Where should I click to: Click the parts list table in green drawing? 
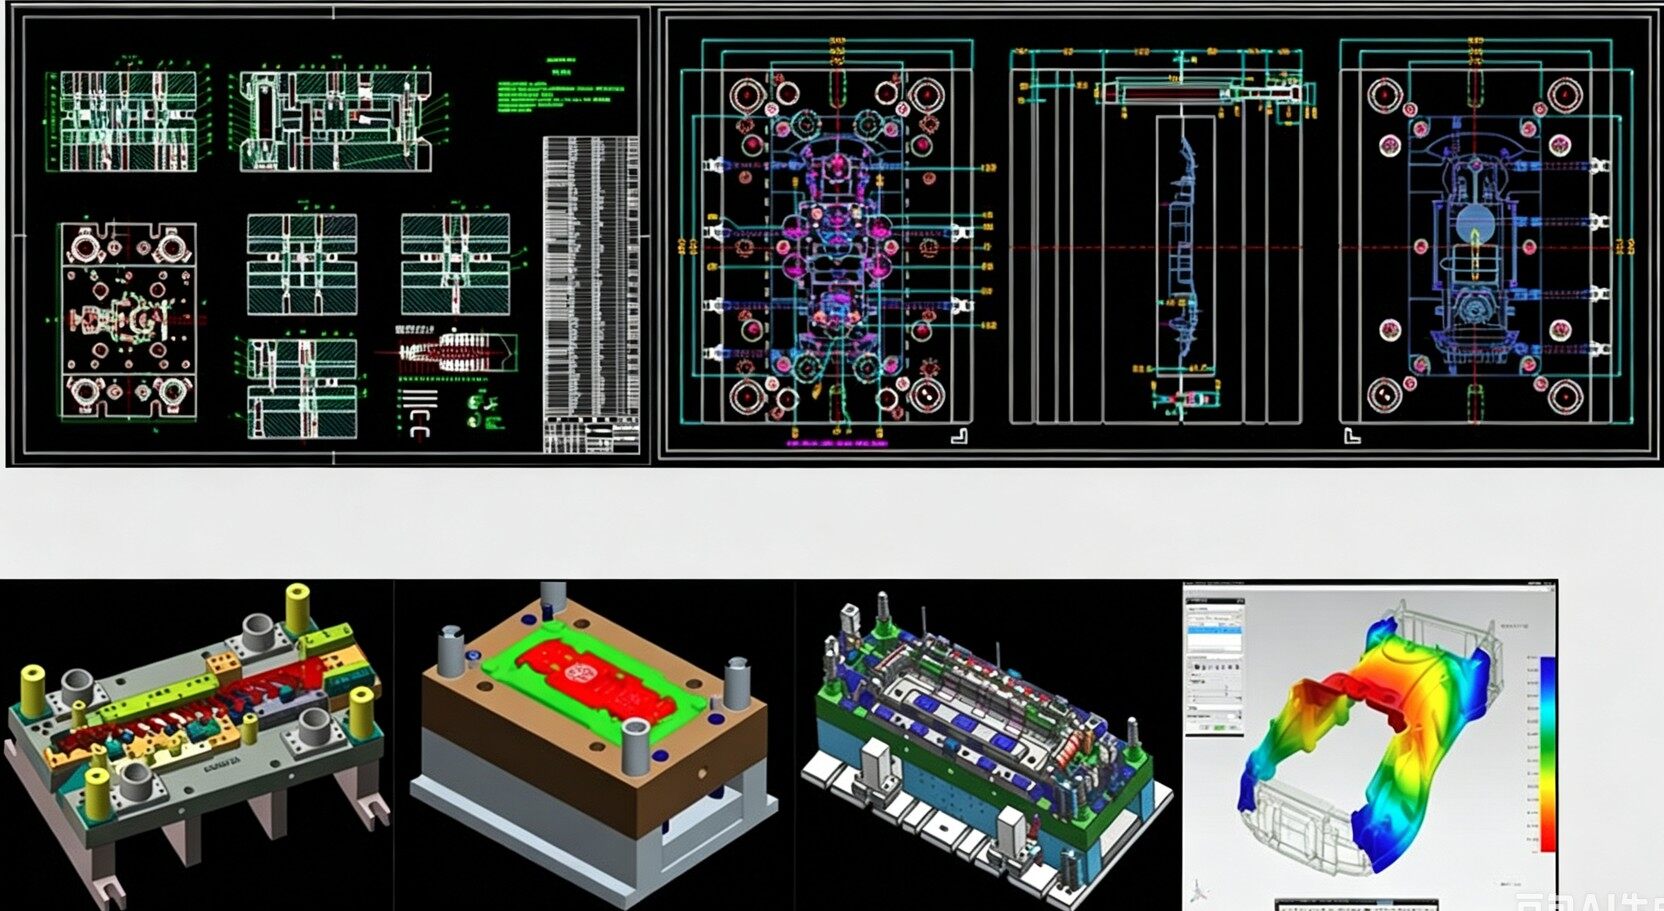tap(591, 294)
